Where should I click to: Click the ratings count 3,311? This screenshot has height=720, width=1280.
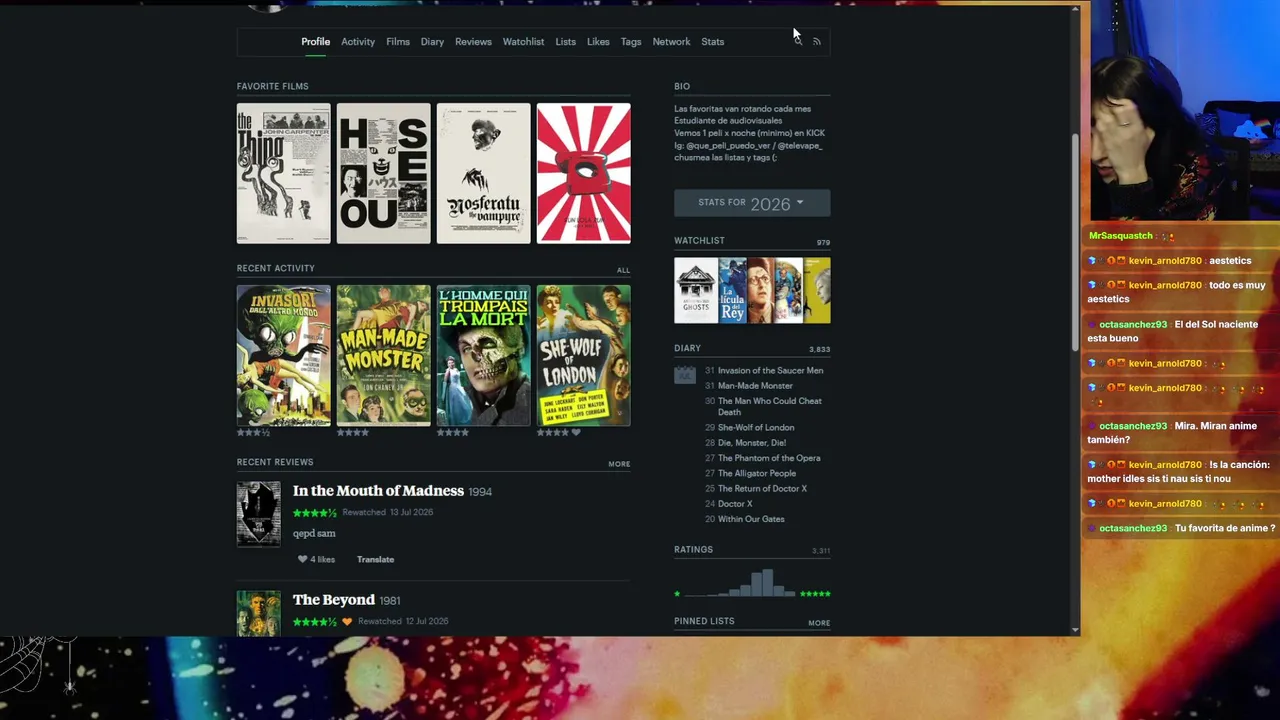click(x=821, y=551)
